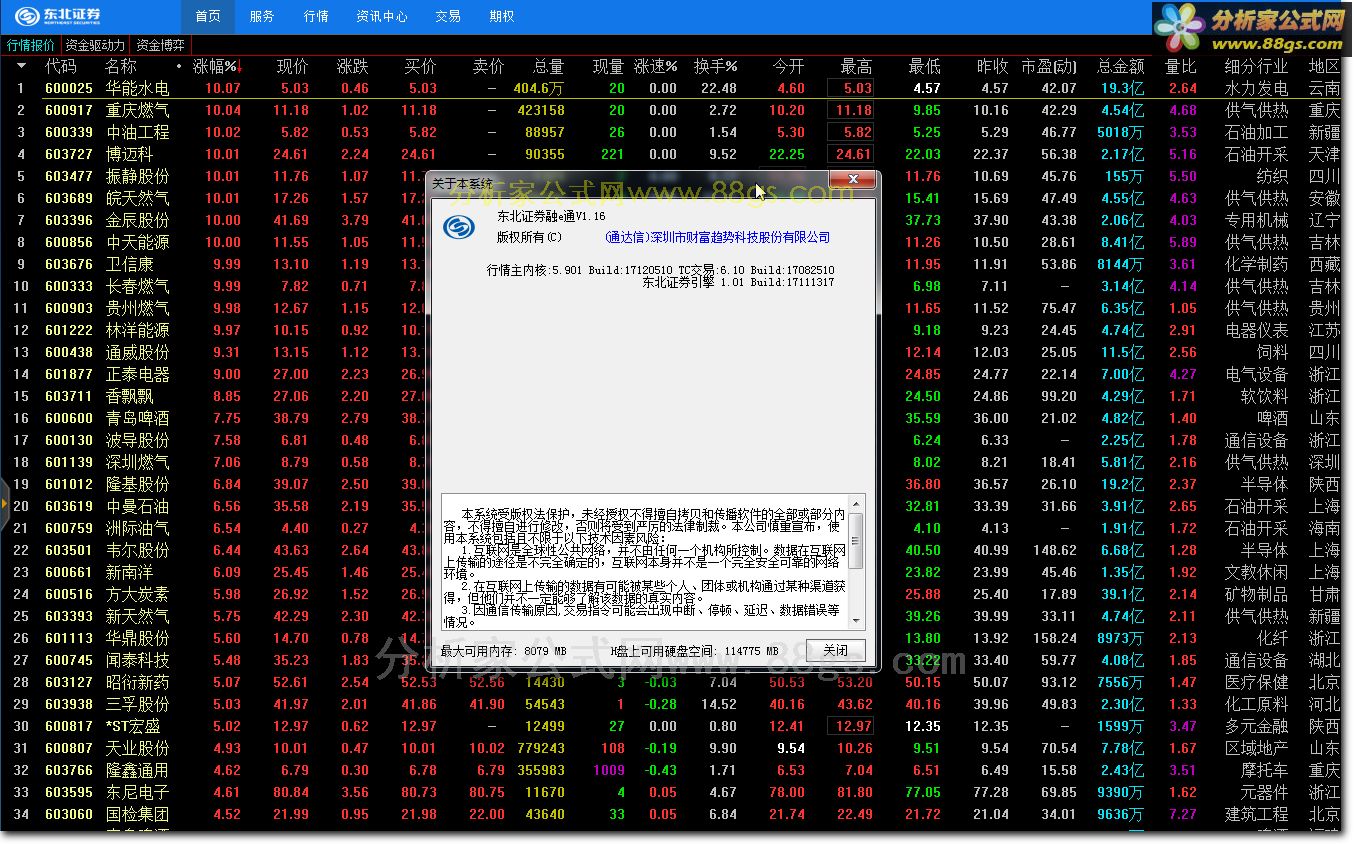Viewport: 1354px width, 844px height.
Task: Select the 青岛啤酒 stock name
Action: tap(137, 418)
